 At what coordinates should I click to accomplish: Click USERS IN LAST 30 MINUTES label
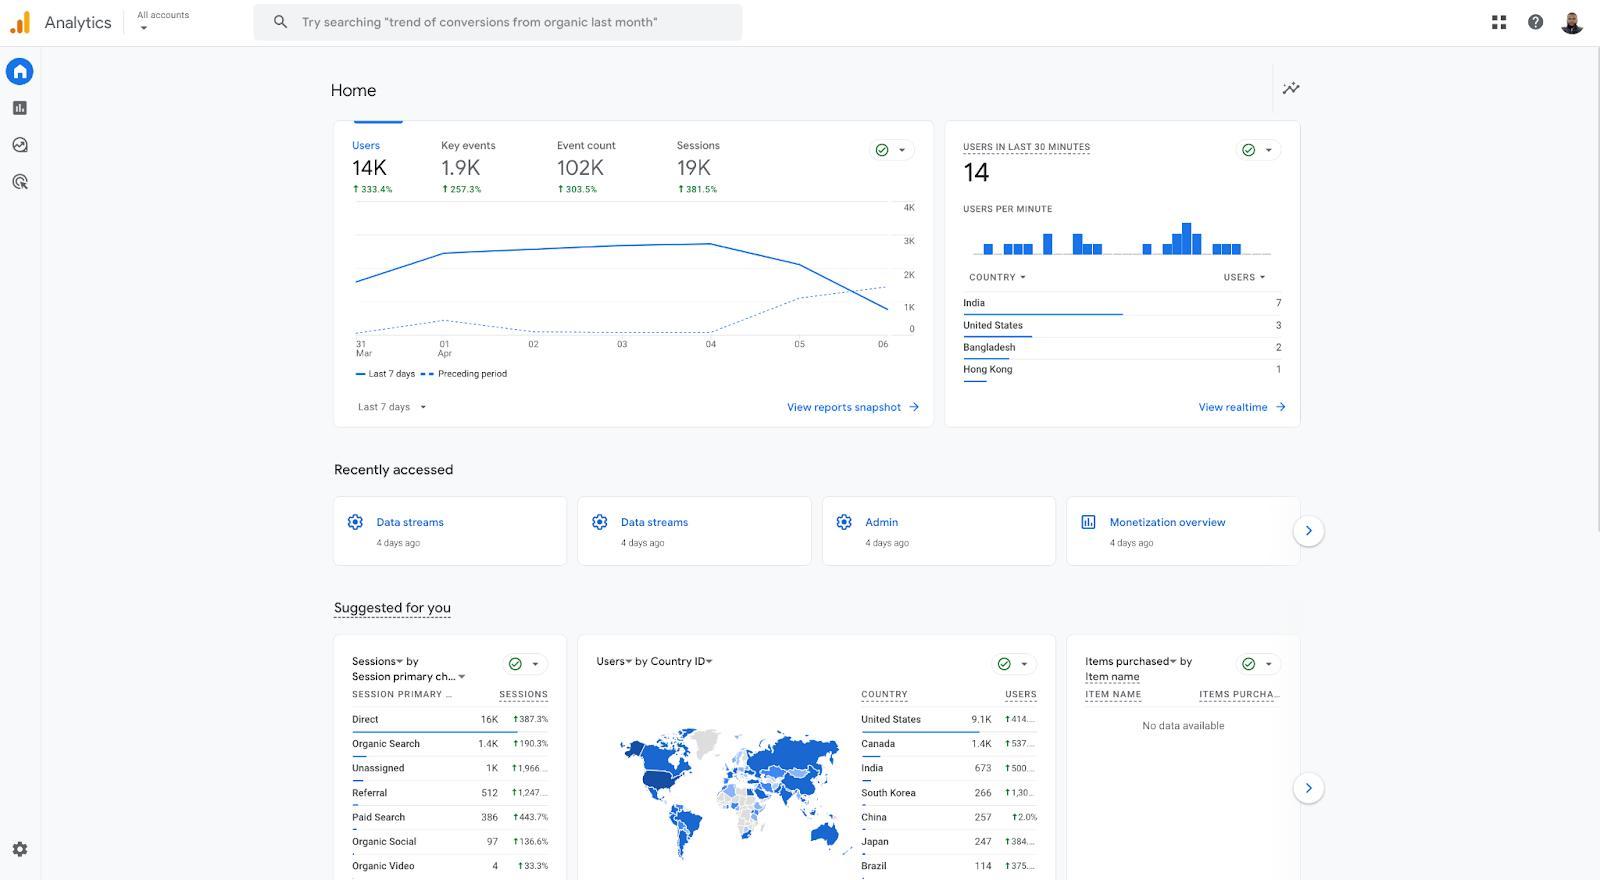tap(1026, 147)
